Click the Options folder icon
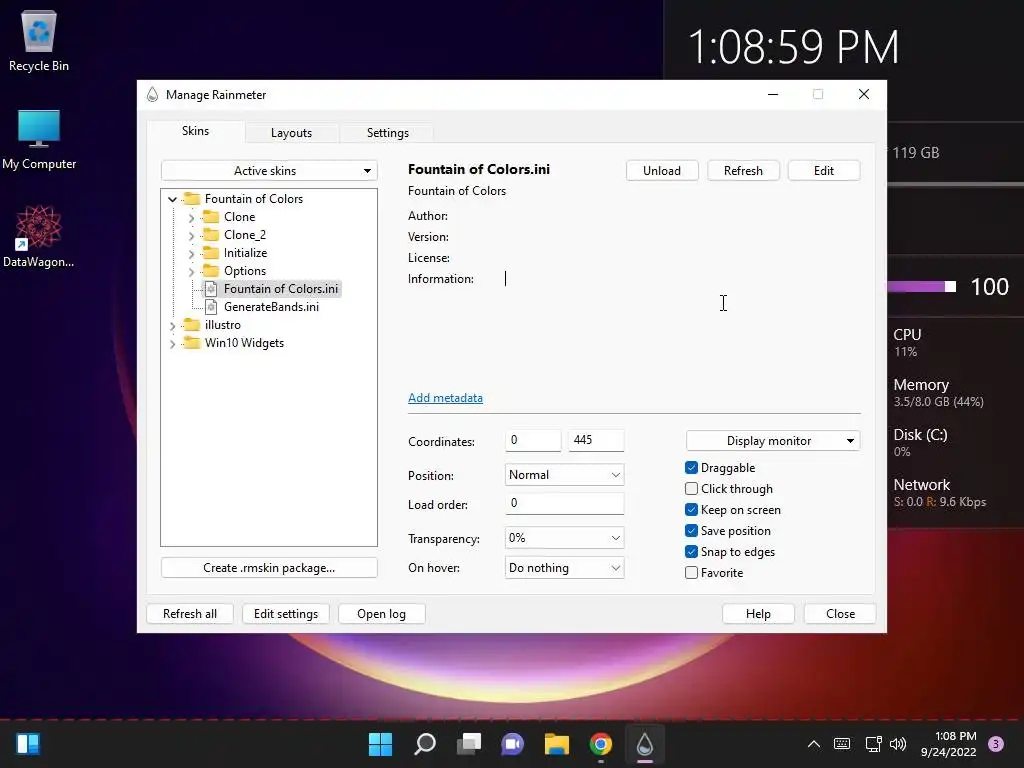 pos(211,270)
